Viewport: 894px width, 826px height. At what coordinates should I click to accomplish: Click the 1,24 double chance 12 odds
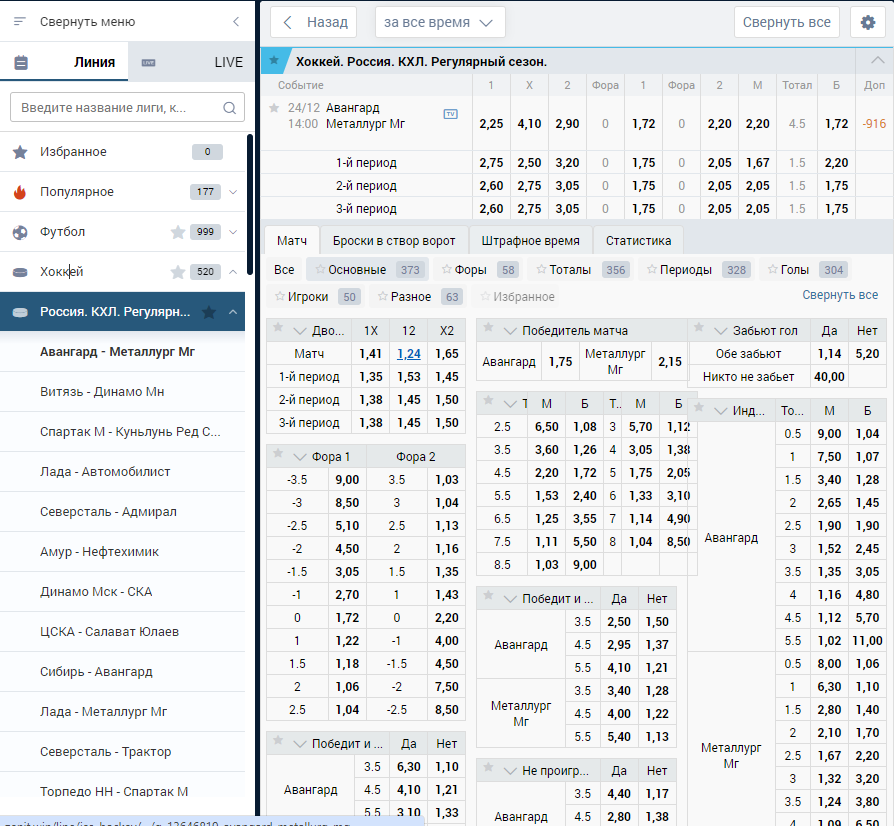[409, 353]
